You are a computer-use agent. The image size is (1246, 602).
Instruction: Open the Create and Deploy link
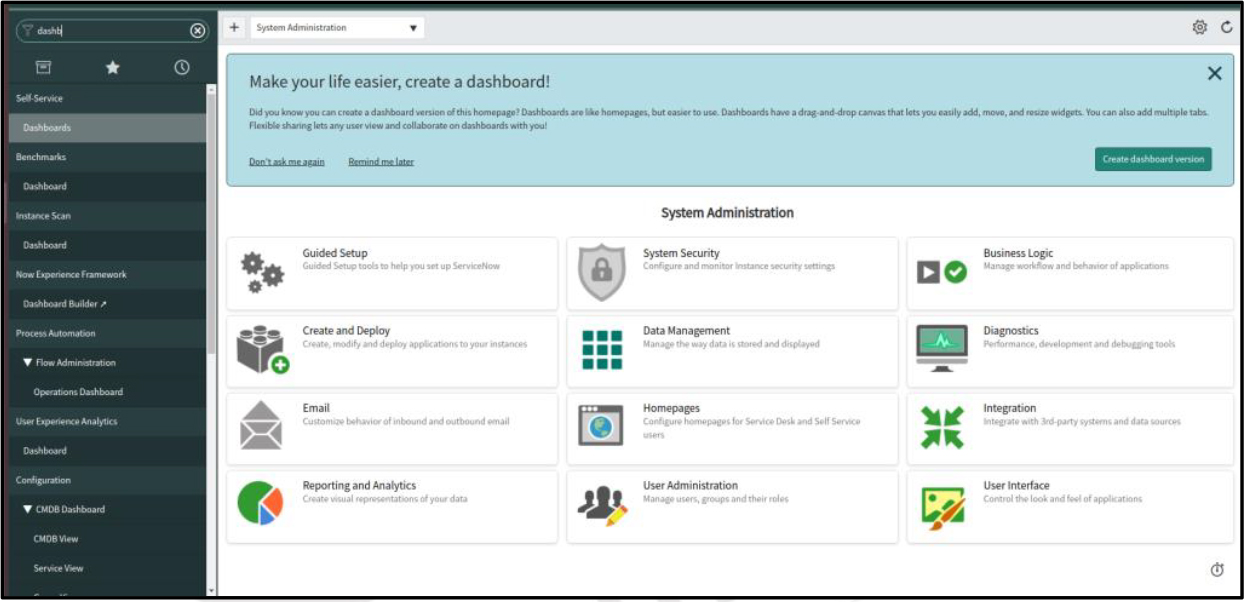pos(346,330)
